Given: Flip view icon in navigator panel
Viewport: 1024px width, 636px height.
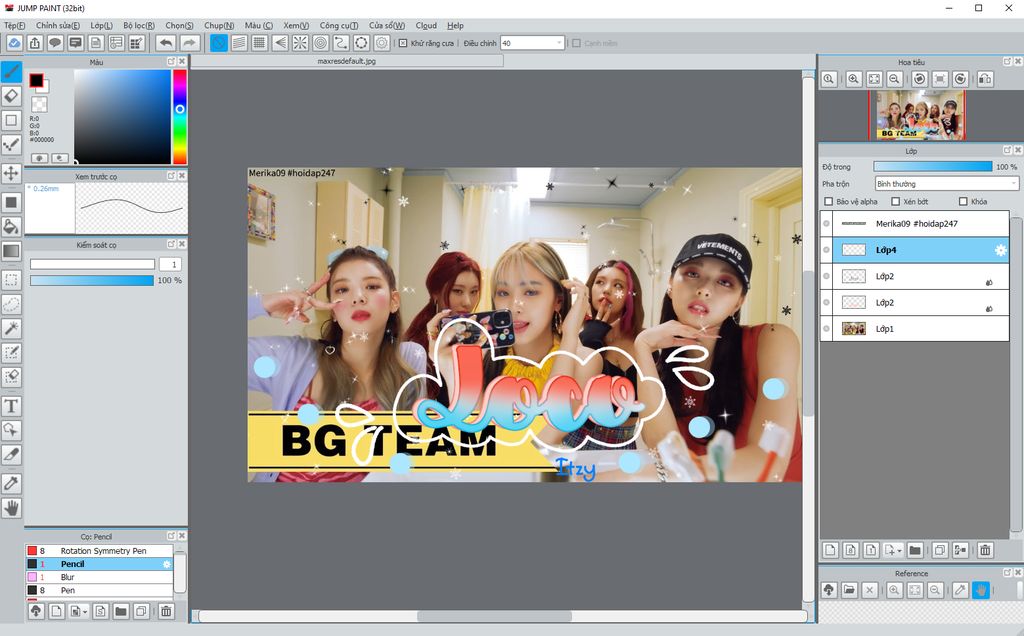Looking at the screenshot, I should click(984, 79).
